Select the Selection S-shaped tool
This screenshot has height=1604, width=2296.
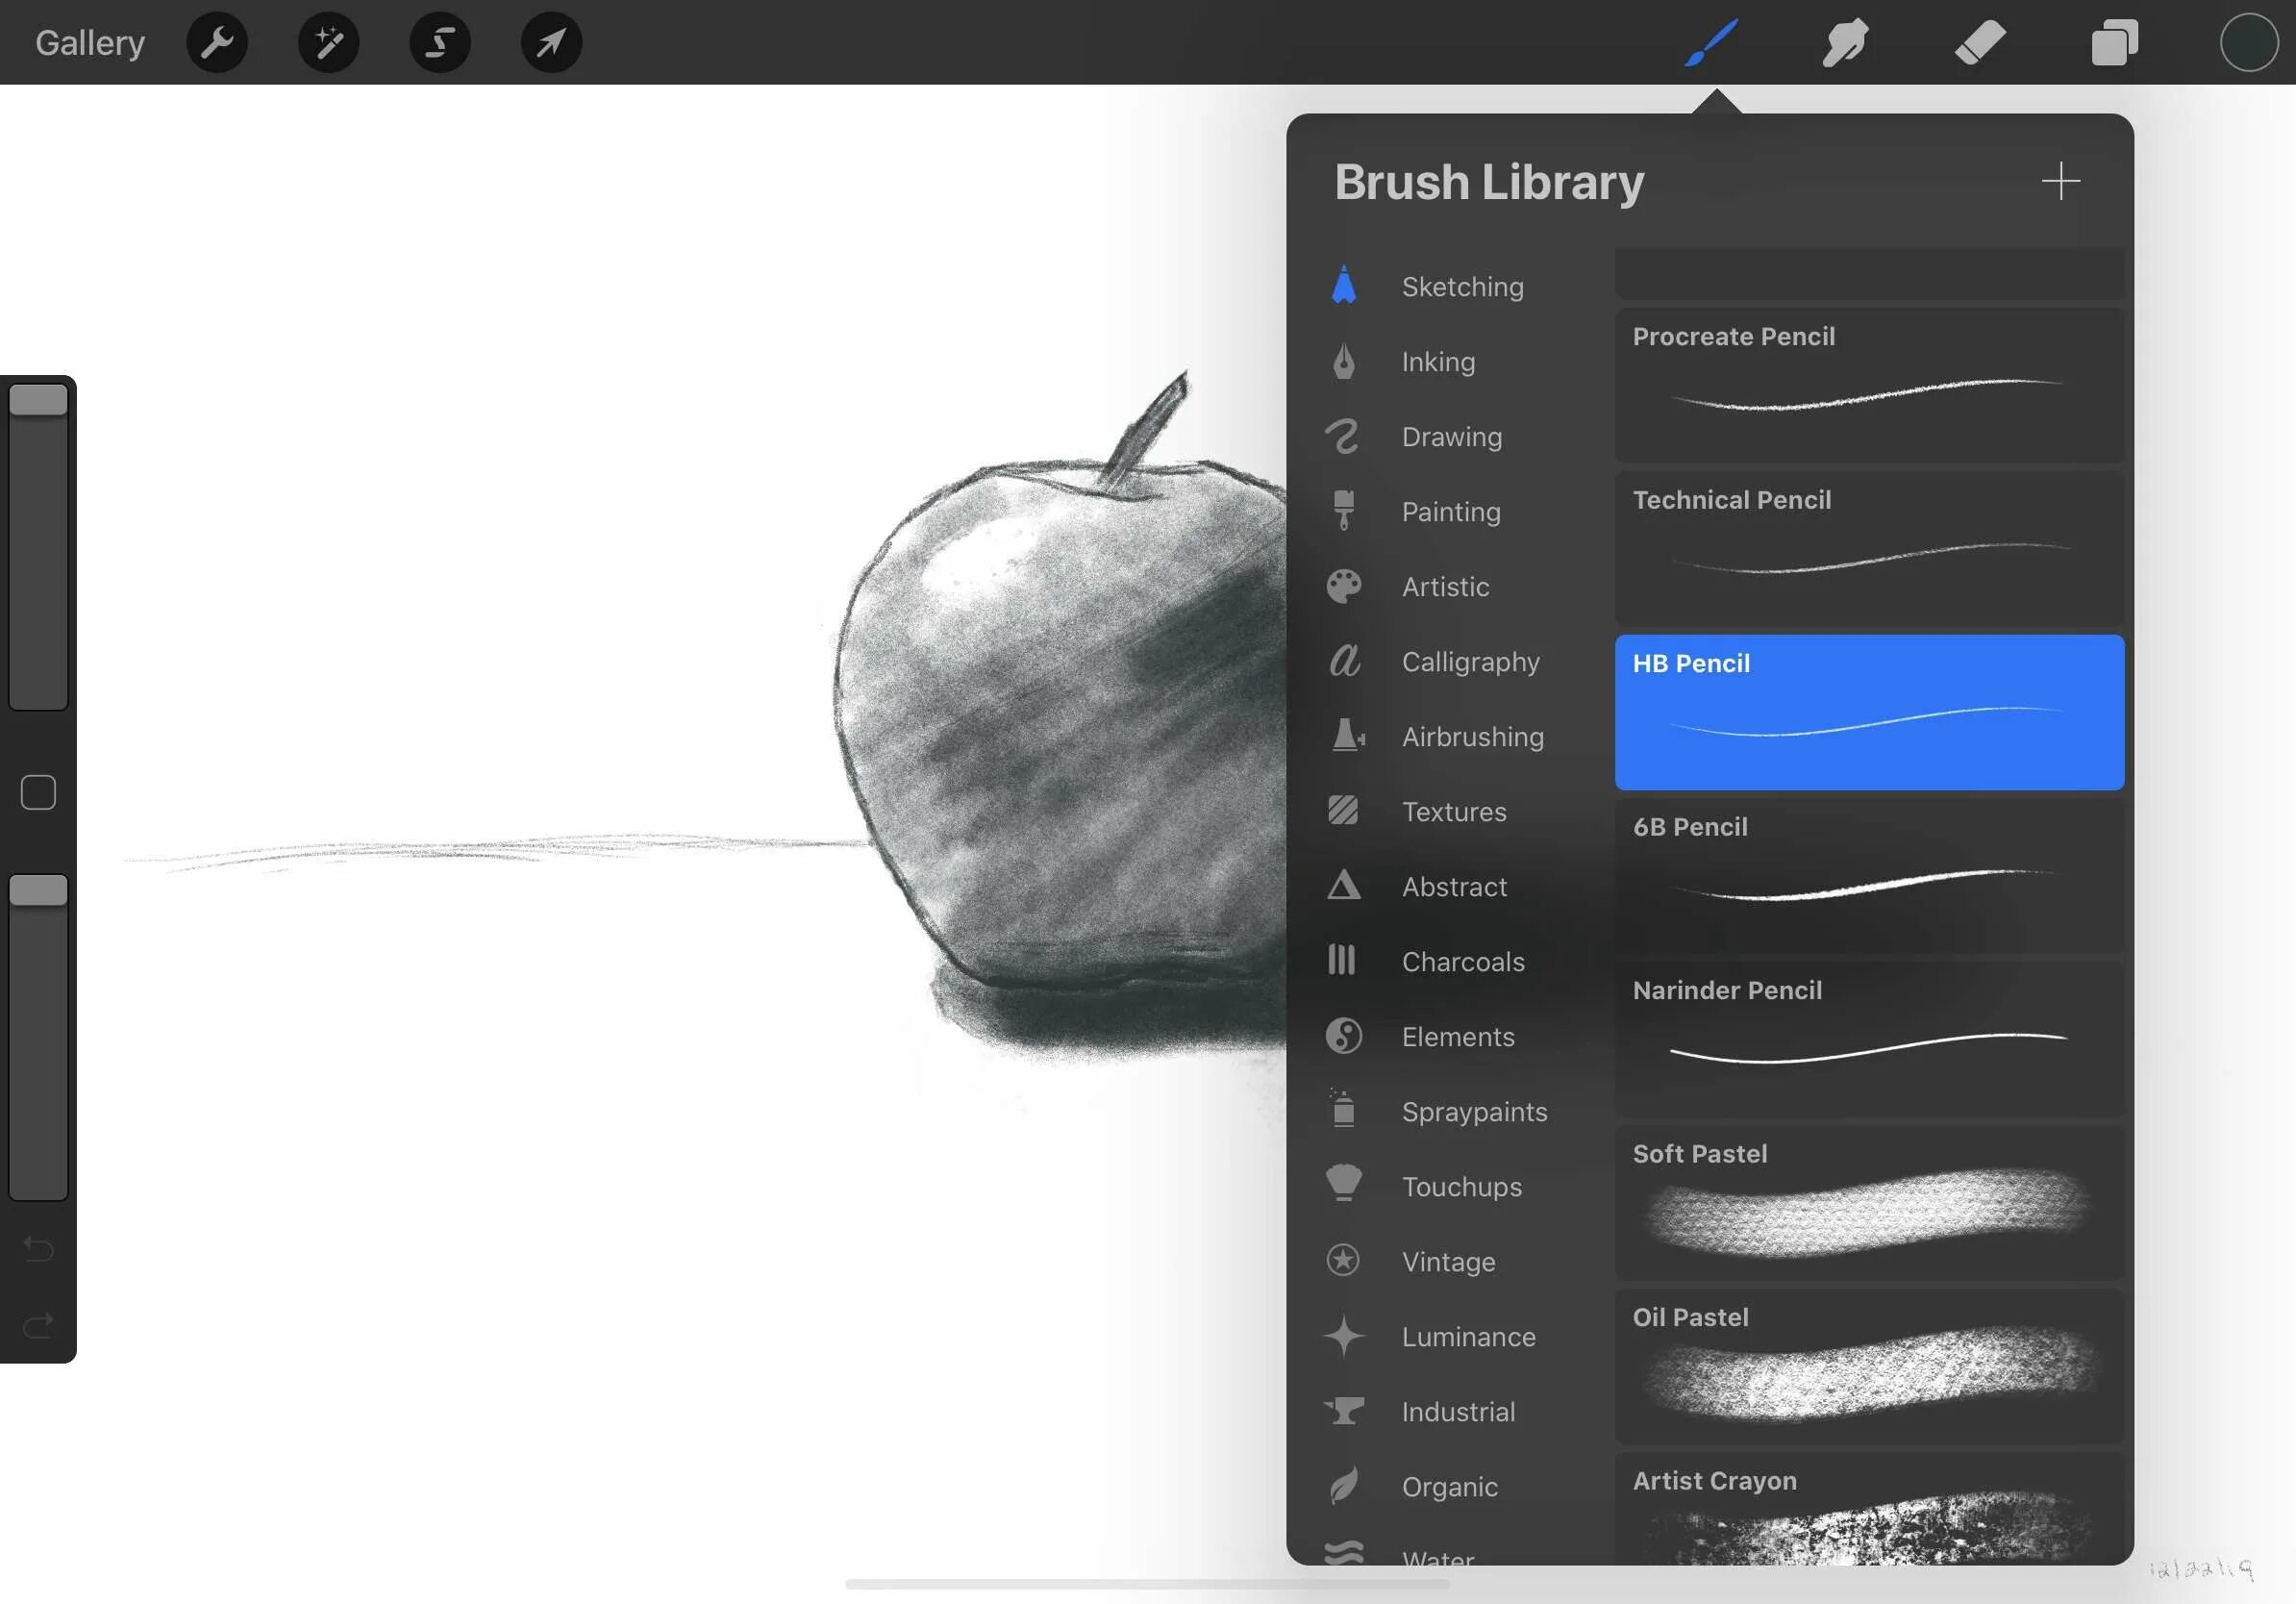[x=440, y=42]
